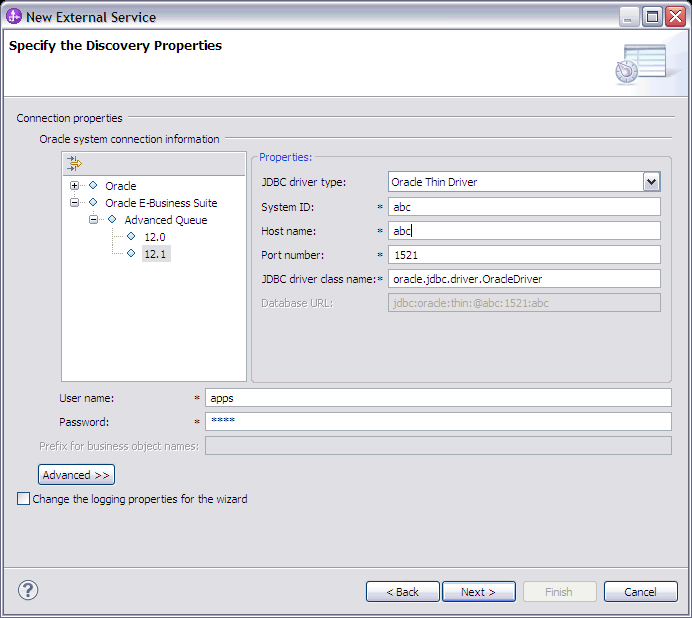Focus the Host name field
This screenshot has width=692, height=618.
coord(524,231)
